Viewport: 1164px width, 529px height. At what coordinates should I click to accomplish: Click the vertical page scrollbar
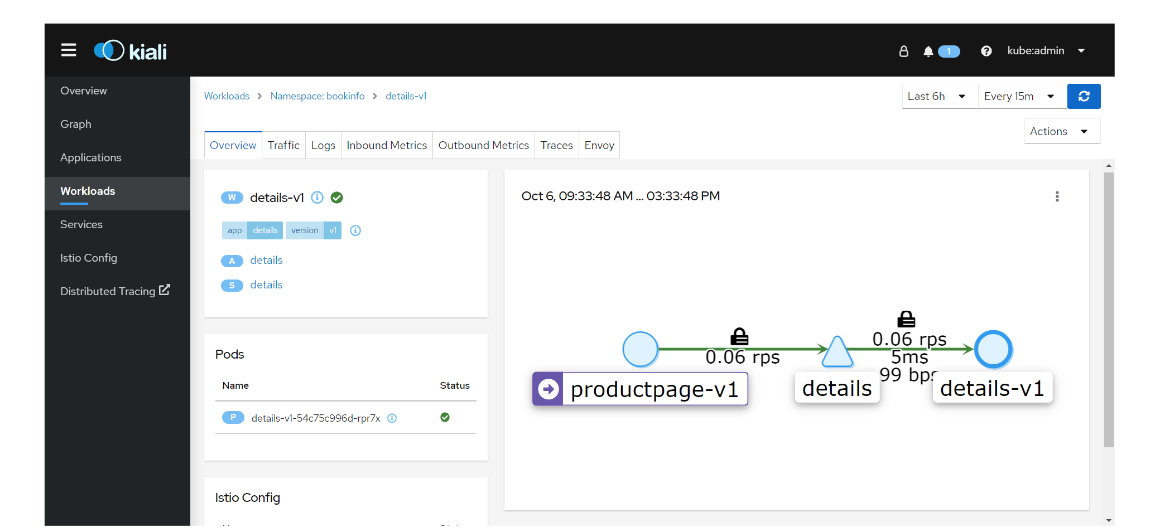click(1109, 310)
